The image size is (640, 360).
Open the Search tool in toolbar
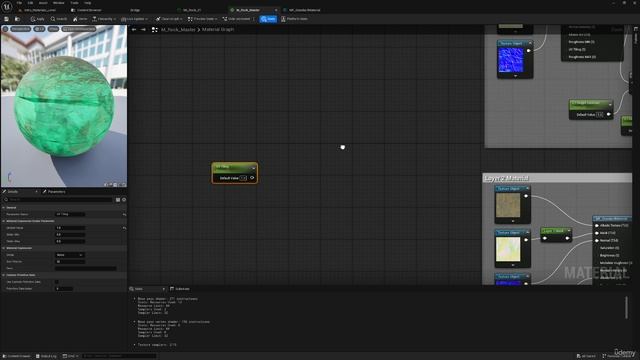click(59, 19)
